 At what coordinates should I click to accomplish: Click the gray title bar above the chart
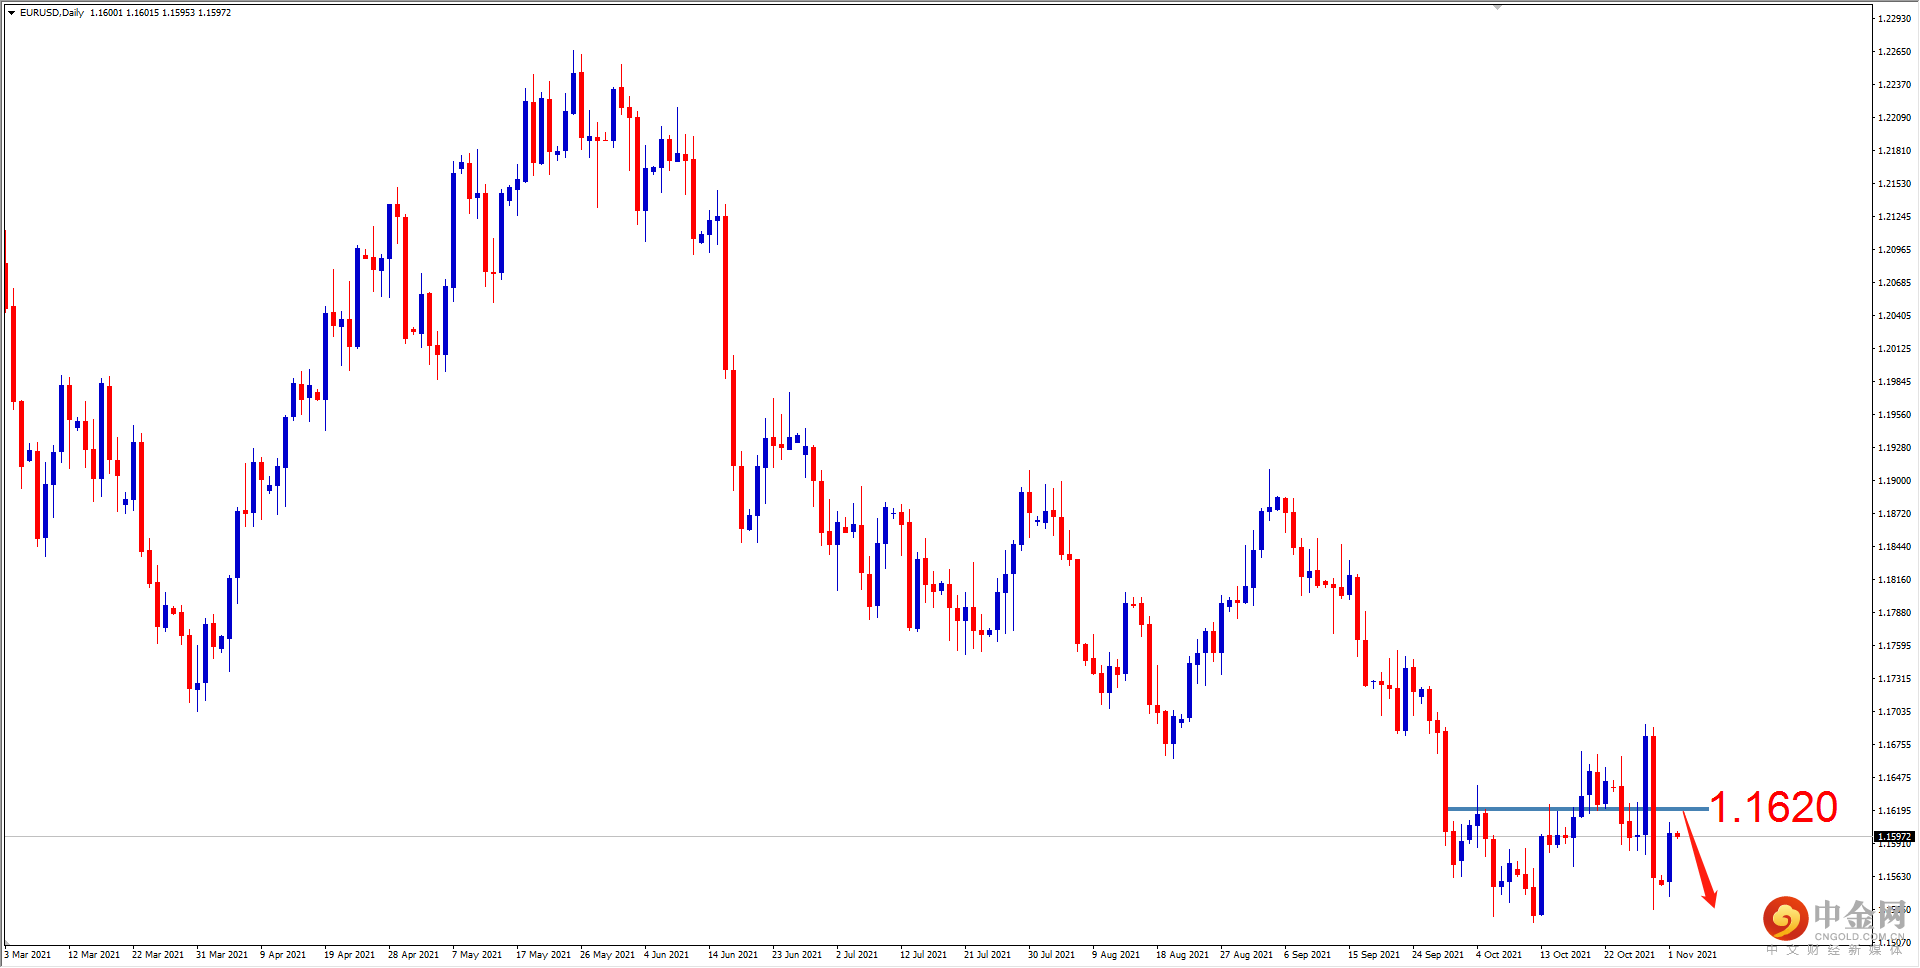[x=960, y=5]
